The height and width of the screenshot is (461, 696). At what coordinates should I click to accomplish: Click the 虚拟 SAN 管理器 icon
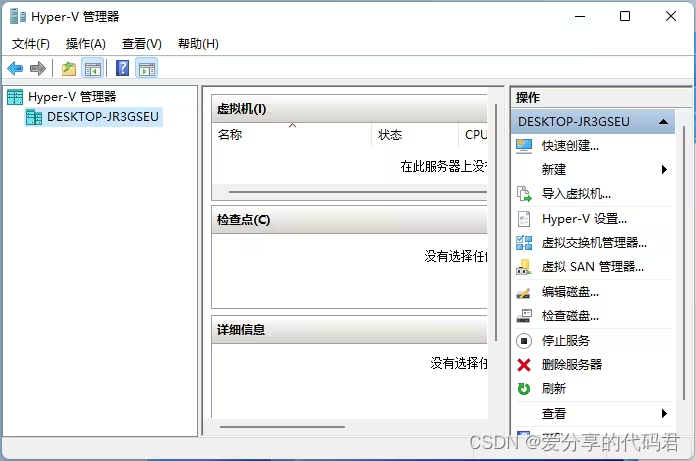coord(524,267)
